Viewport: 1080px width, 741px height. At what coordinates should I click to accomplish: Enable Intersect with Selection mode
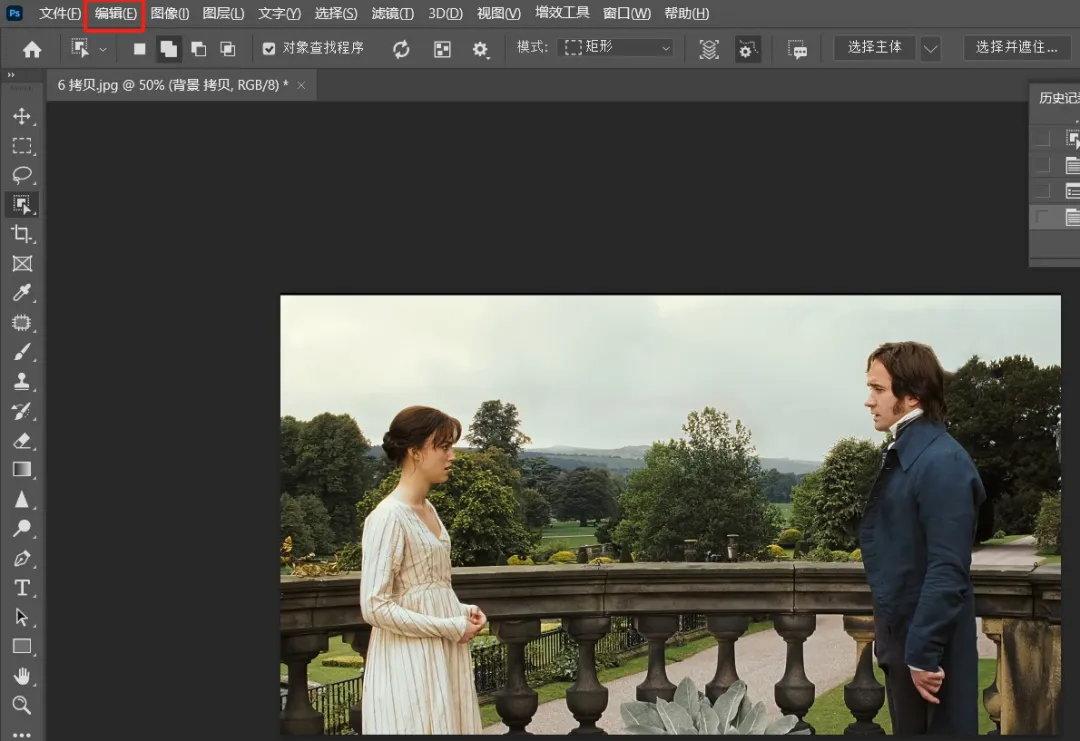[227, 49]
